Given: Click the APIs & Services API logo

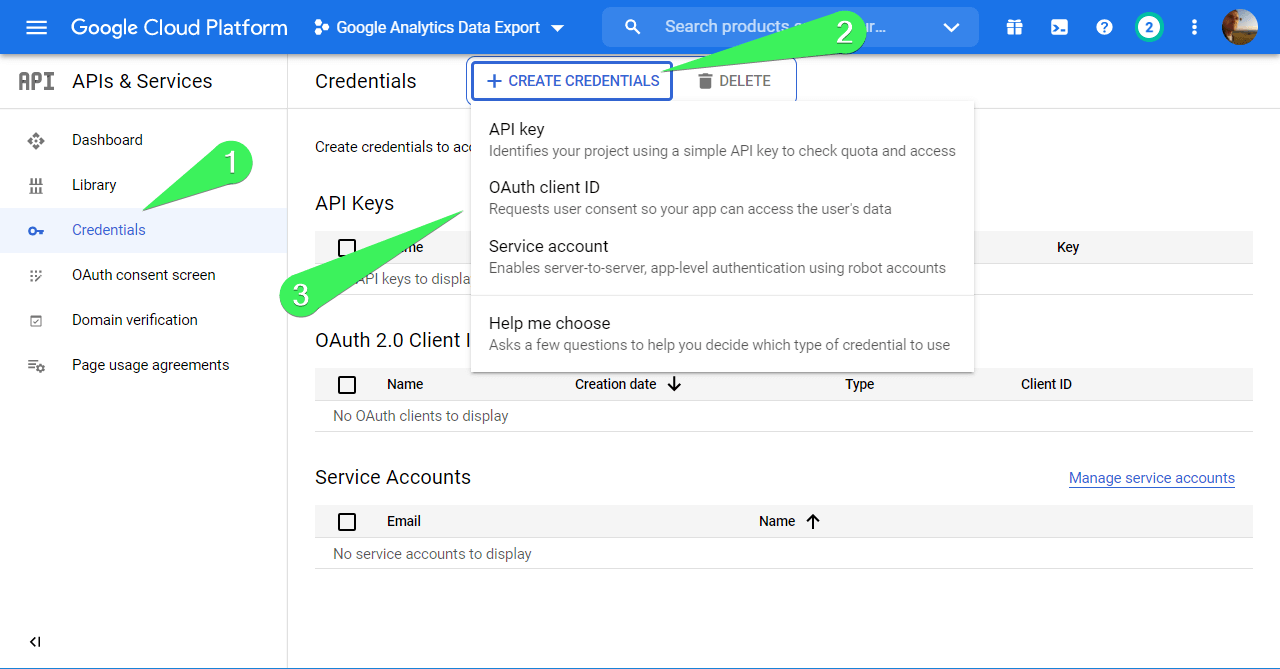Looking at the screenshot, I should pyautogui.click(x=37, y=81).
